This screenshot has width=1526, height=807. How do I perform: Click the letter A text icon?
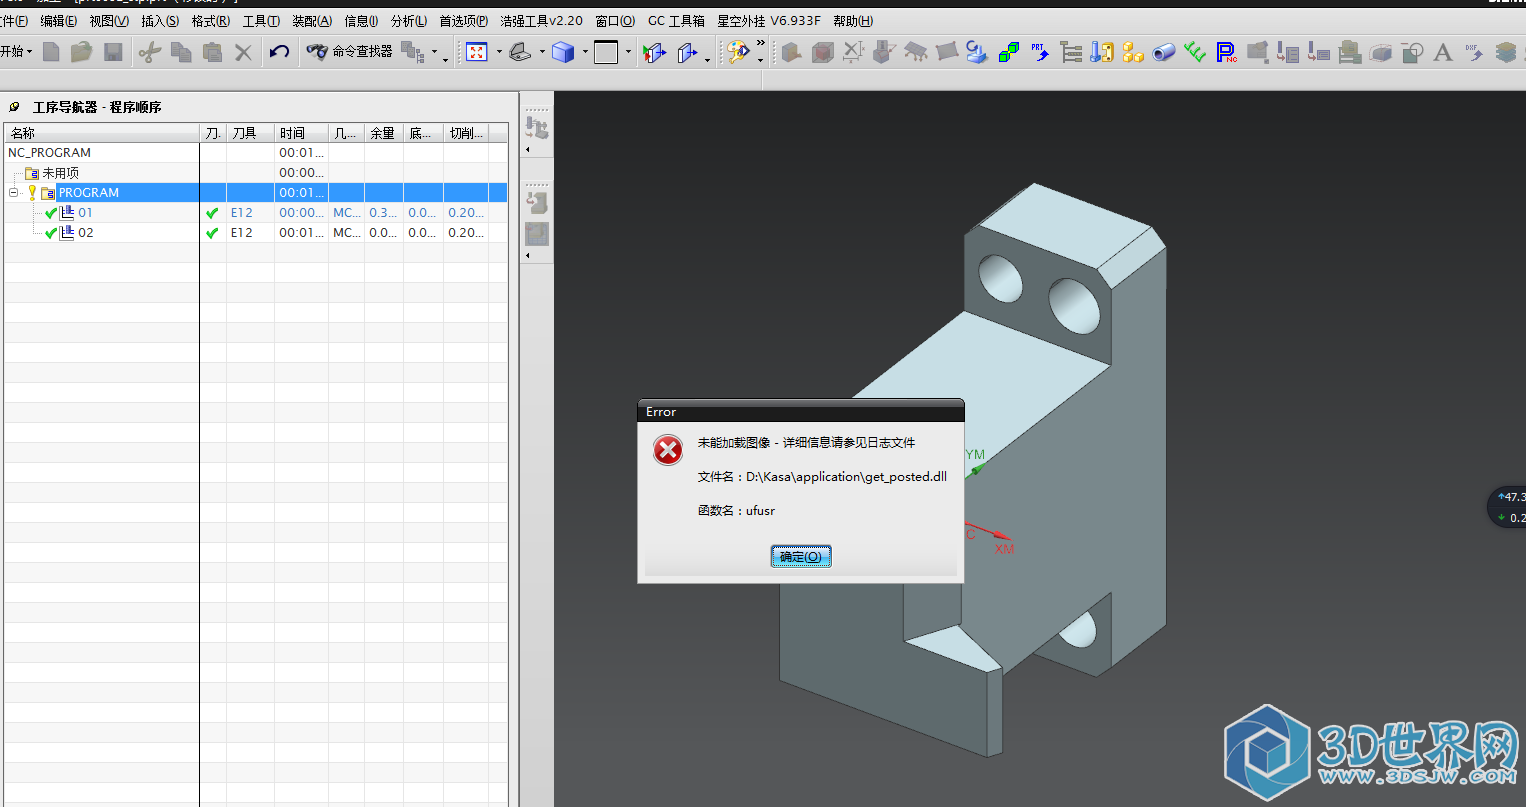pos(1443,52)
